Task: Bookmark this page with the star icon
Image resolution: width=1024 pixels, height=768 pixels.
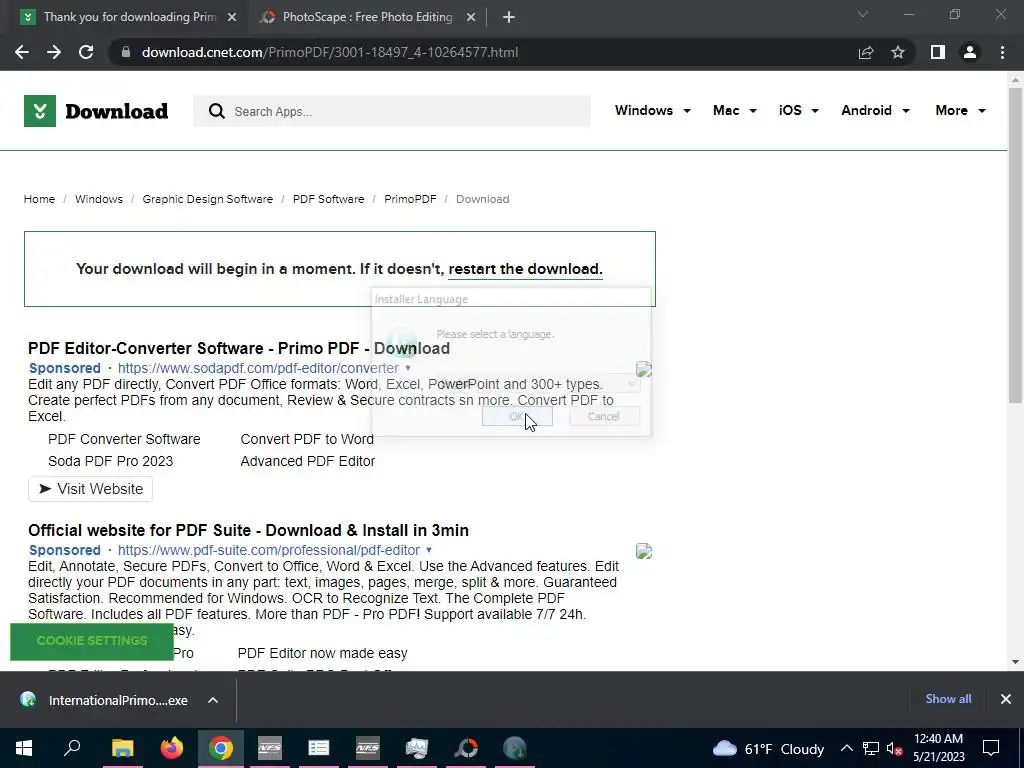Action: coord(898,52)
